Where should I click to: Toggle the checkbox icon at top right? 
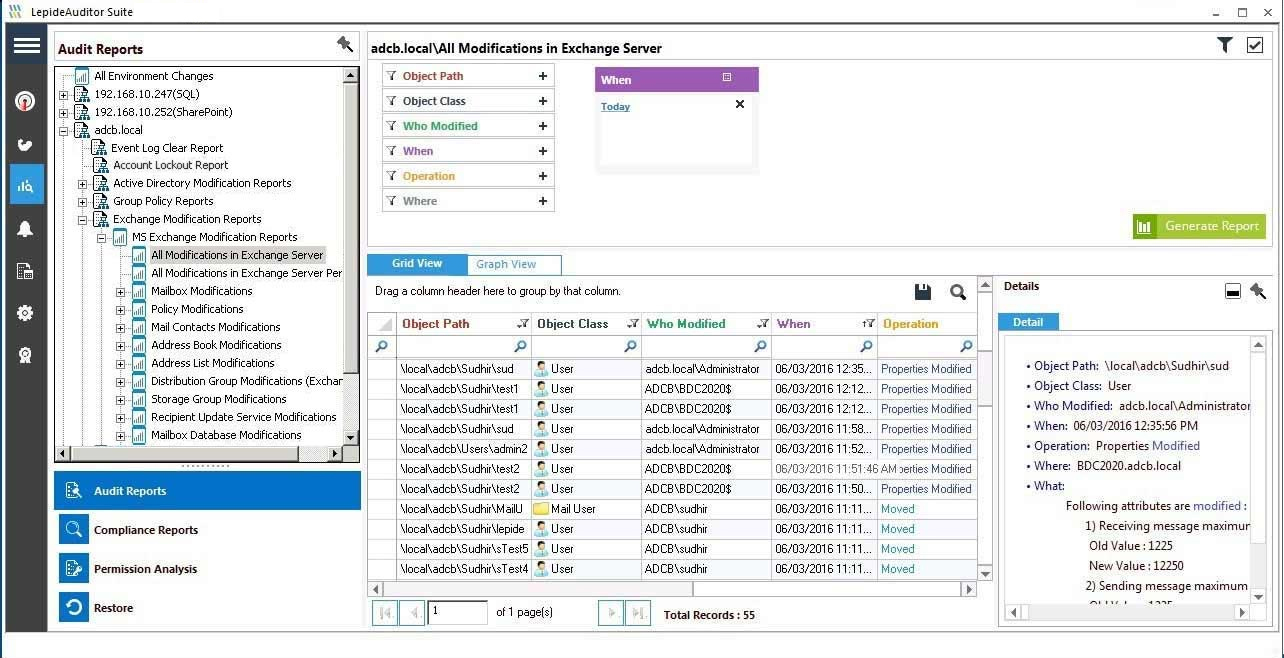tap(1255, 45)
